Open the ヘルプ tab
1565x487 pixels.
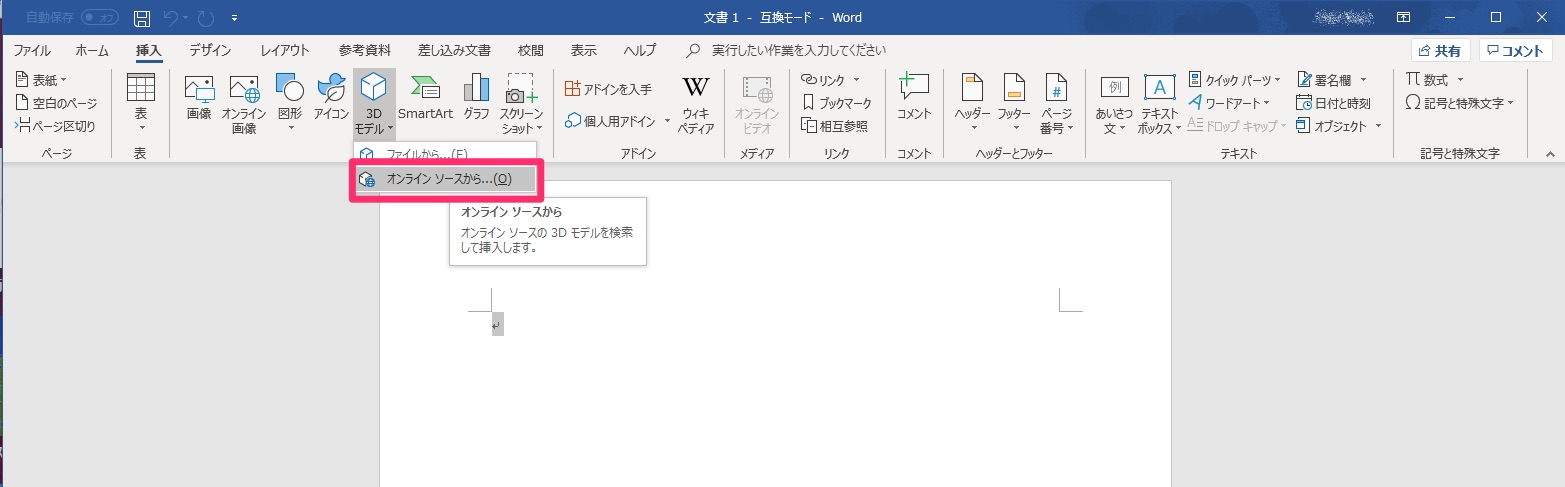click(640, 50)
